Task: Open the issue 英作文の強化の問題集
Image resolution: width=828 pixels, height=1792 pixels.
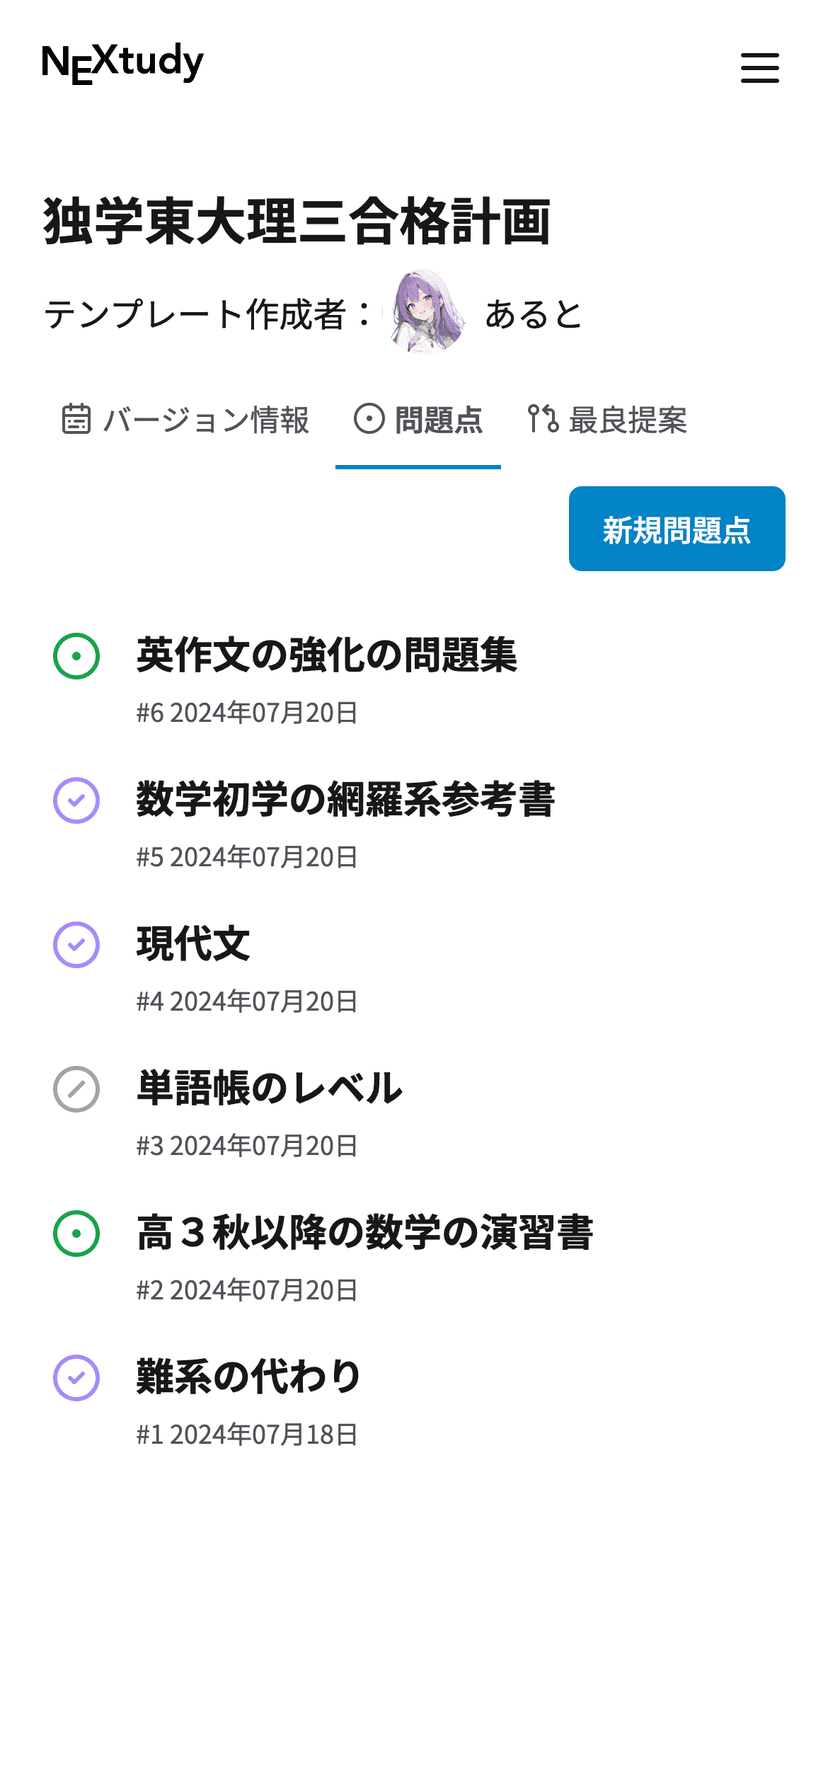Action: point(327,656)
